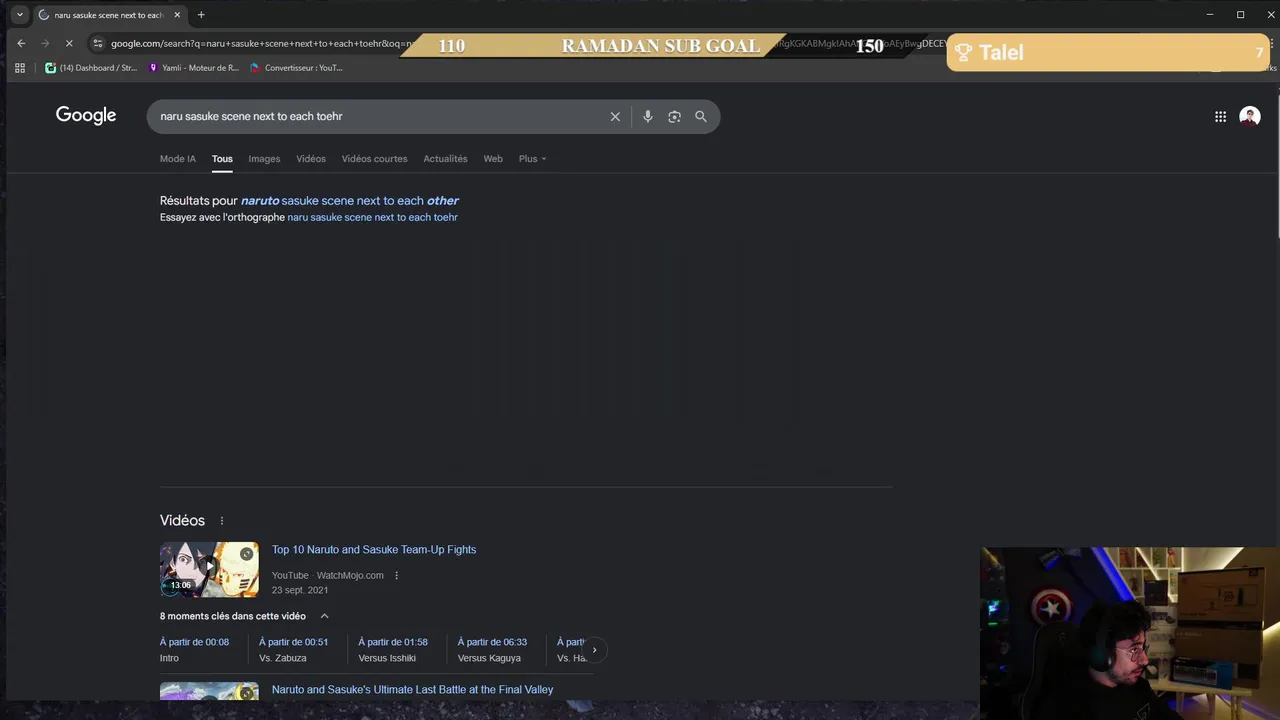Open 'Ultimate Last Battle at the Final Valley' link
Viewport: 1280px width, 720px height.
pyautogui.click(x=412, y=690)
